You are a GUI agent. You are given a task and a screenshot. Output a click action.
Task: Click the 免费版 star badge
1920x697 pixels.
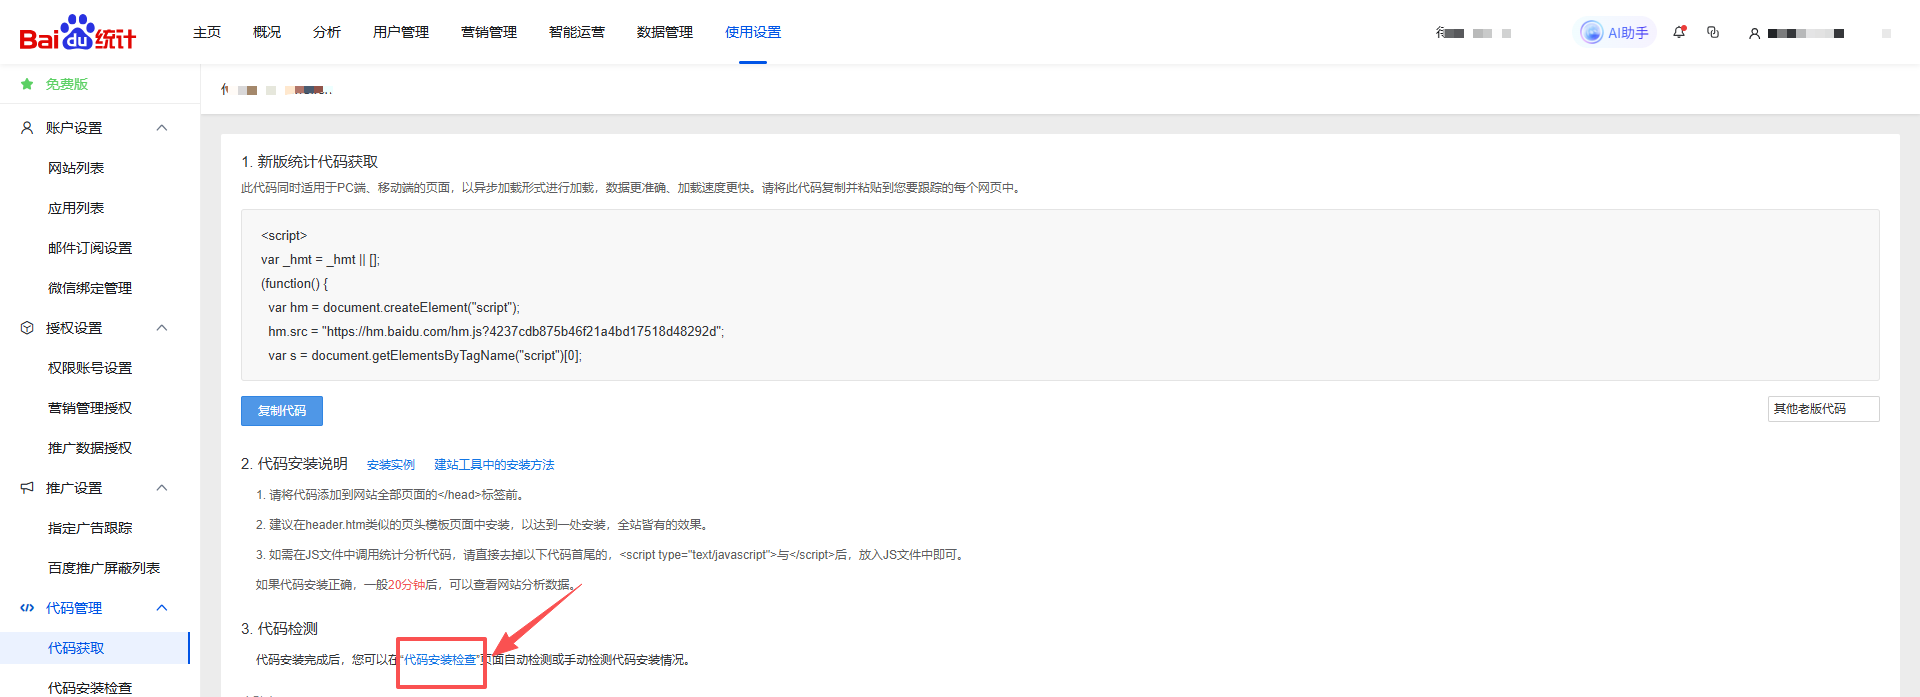[x=28, y=84]
